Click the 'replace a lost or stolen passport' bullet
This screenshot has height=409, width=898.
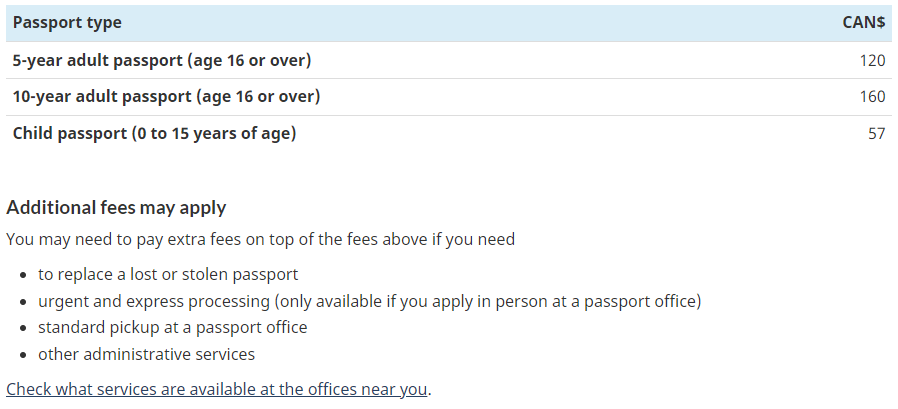[x=168, y=274]
